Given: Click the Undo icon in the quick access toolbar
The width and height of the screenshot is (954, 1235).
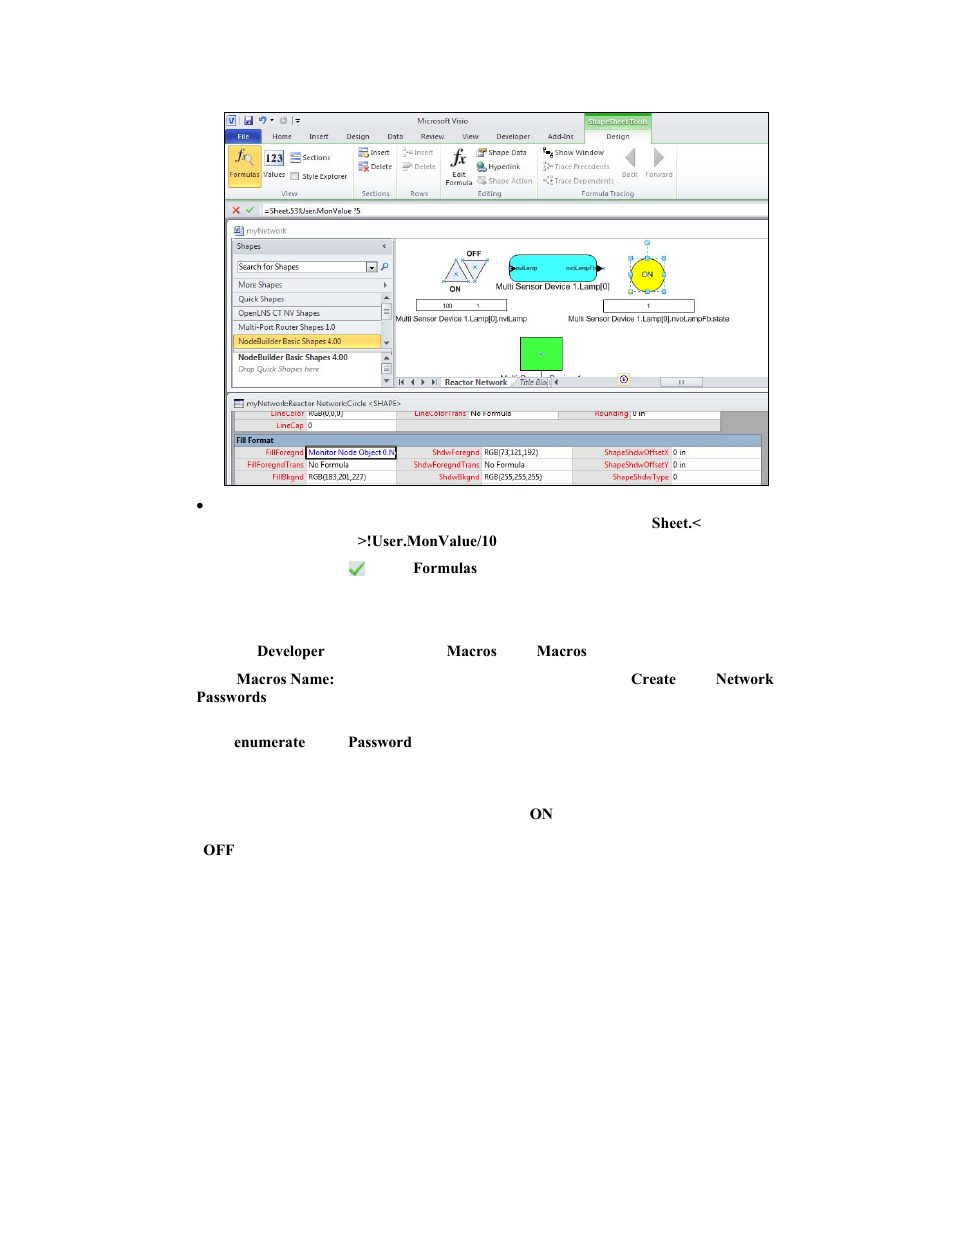Looking at the screenshot, I should 262,121.
